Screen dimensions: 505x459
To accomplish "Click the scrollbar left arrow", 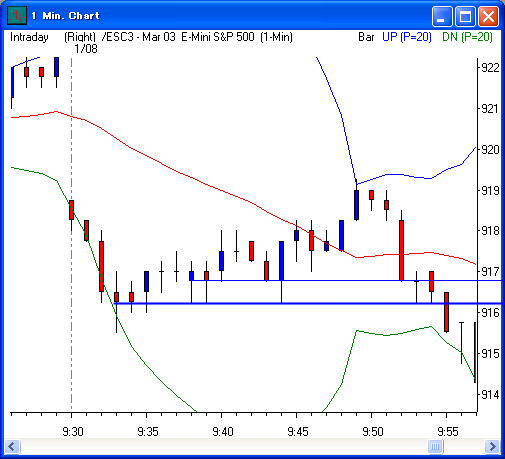I will click(x=13, y=446).
